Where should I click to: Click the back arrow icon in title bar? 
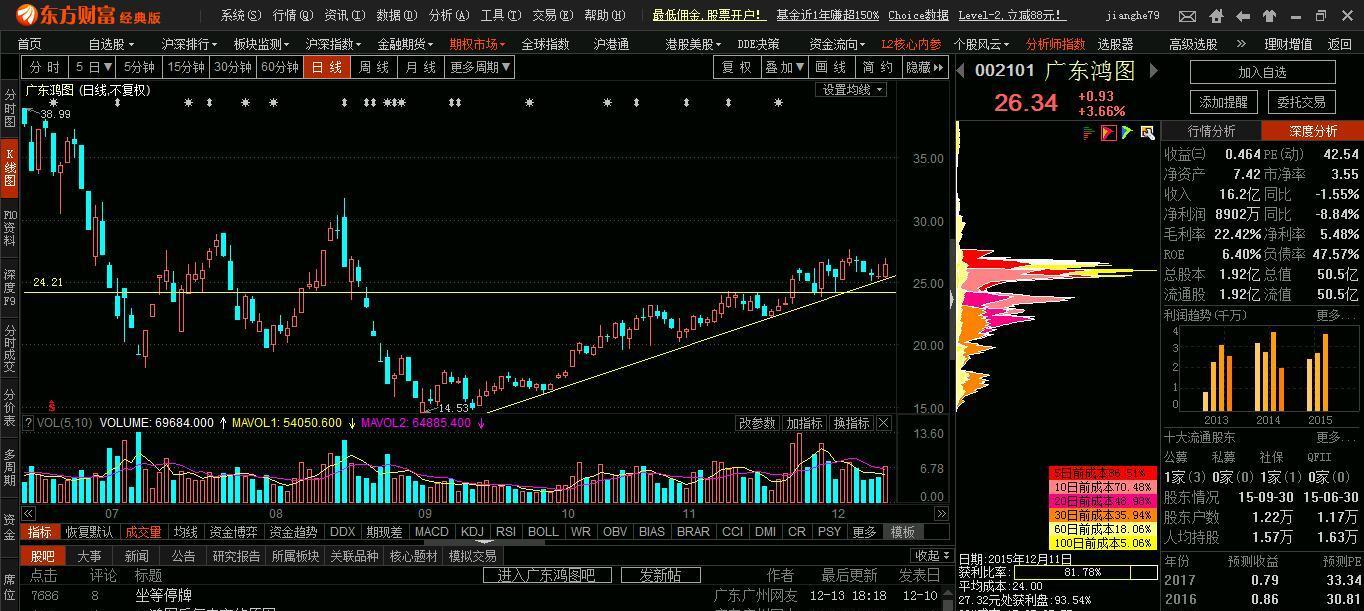[1243, 16]
